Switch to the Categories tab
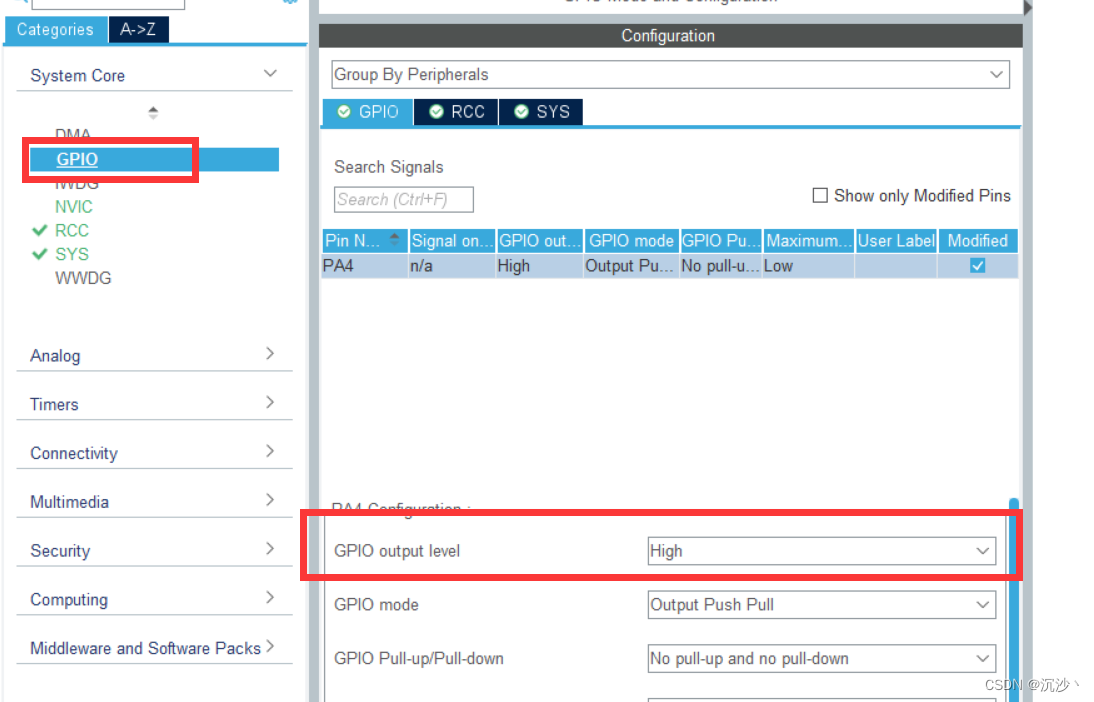This screenshot has height=702, width=1094. [55, 29]
